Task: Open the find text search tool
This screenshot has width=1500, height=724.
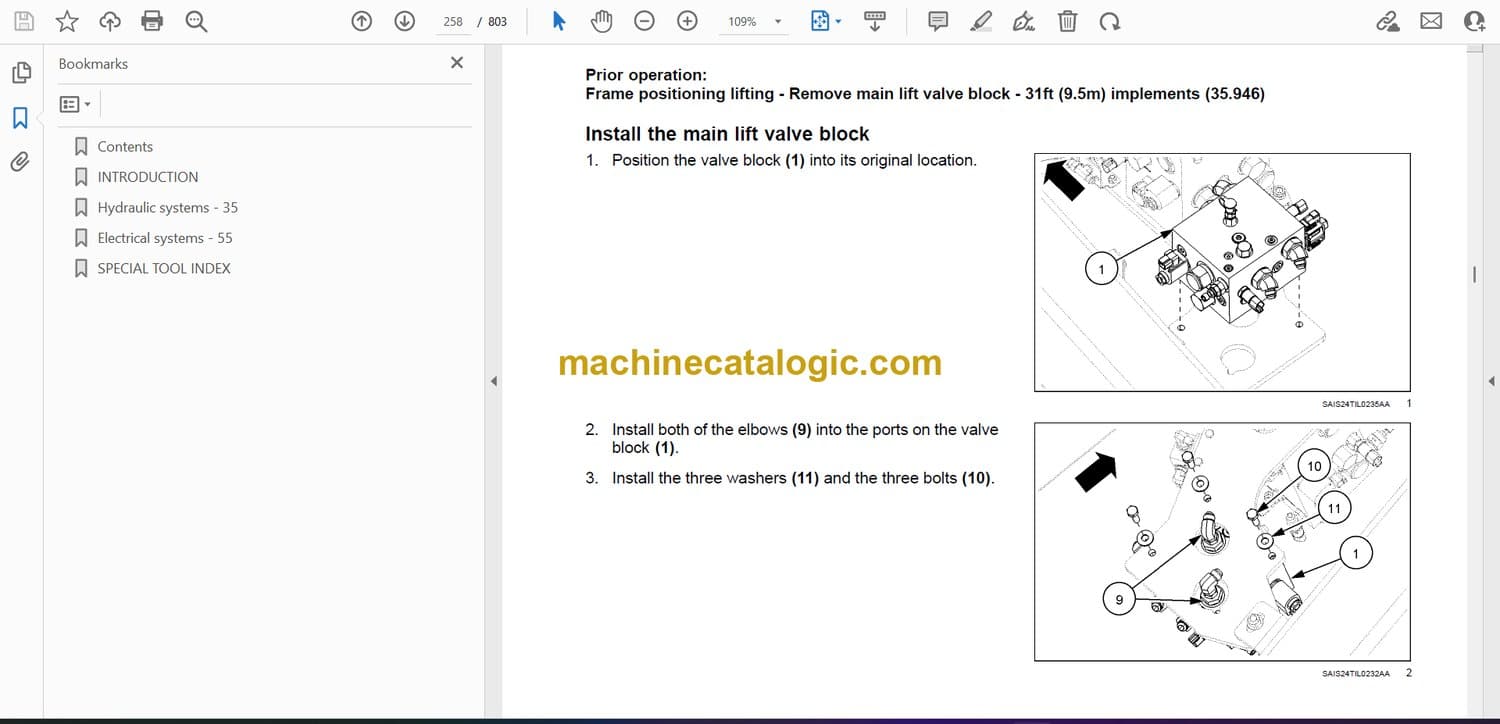Action: [196, 21]
